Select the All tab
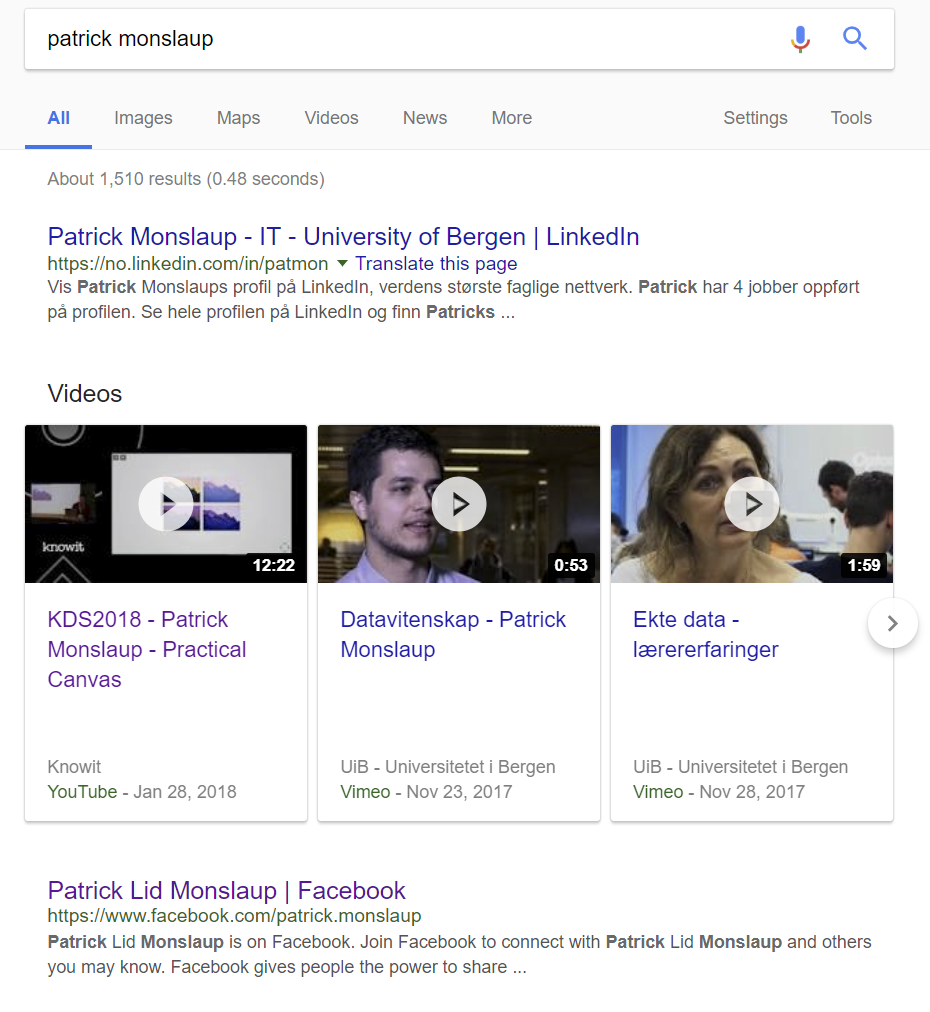 (59, 118)
